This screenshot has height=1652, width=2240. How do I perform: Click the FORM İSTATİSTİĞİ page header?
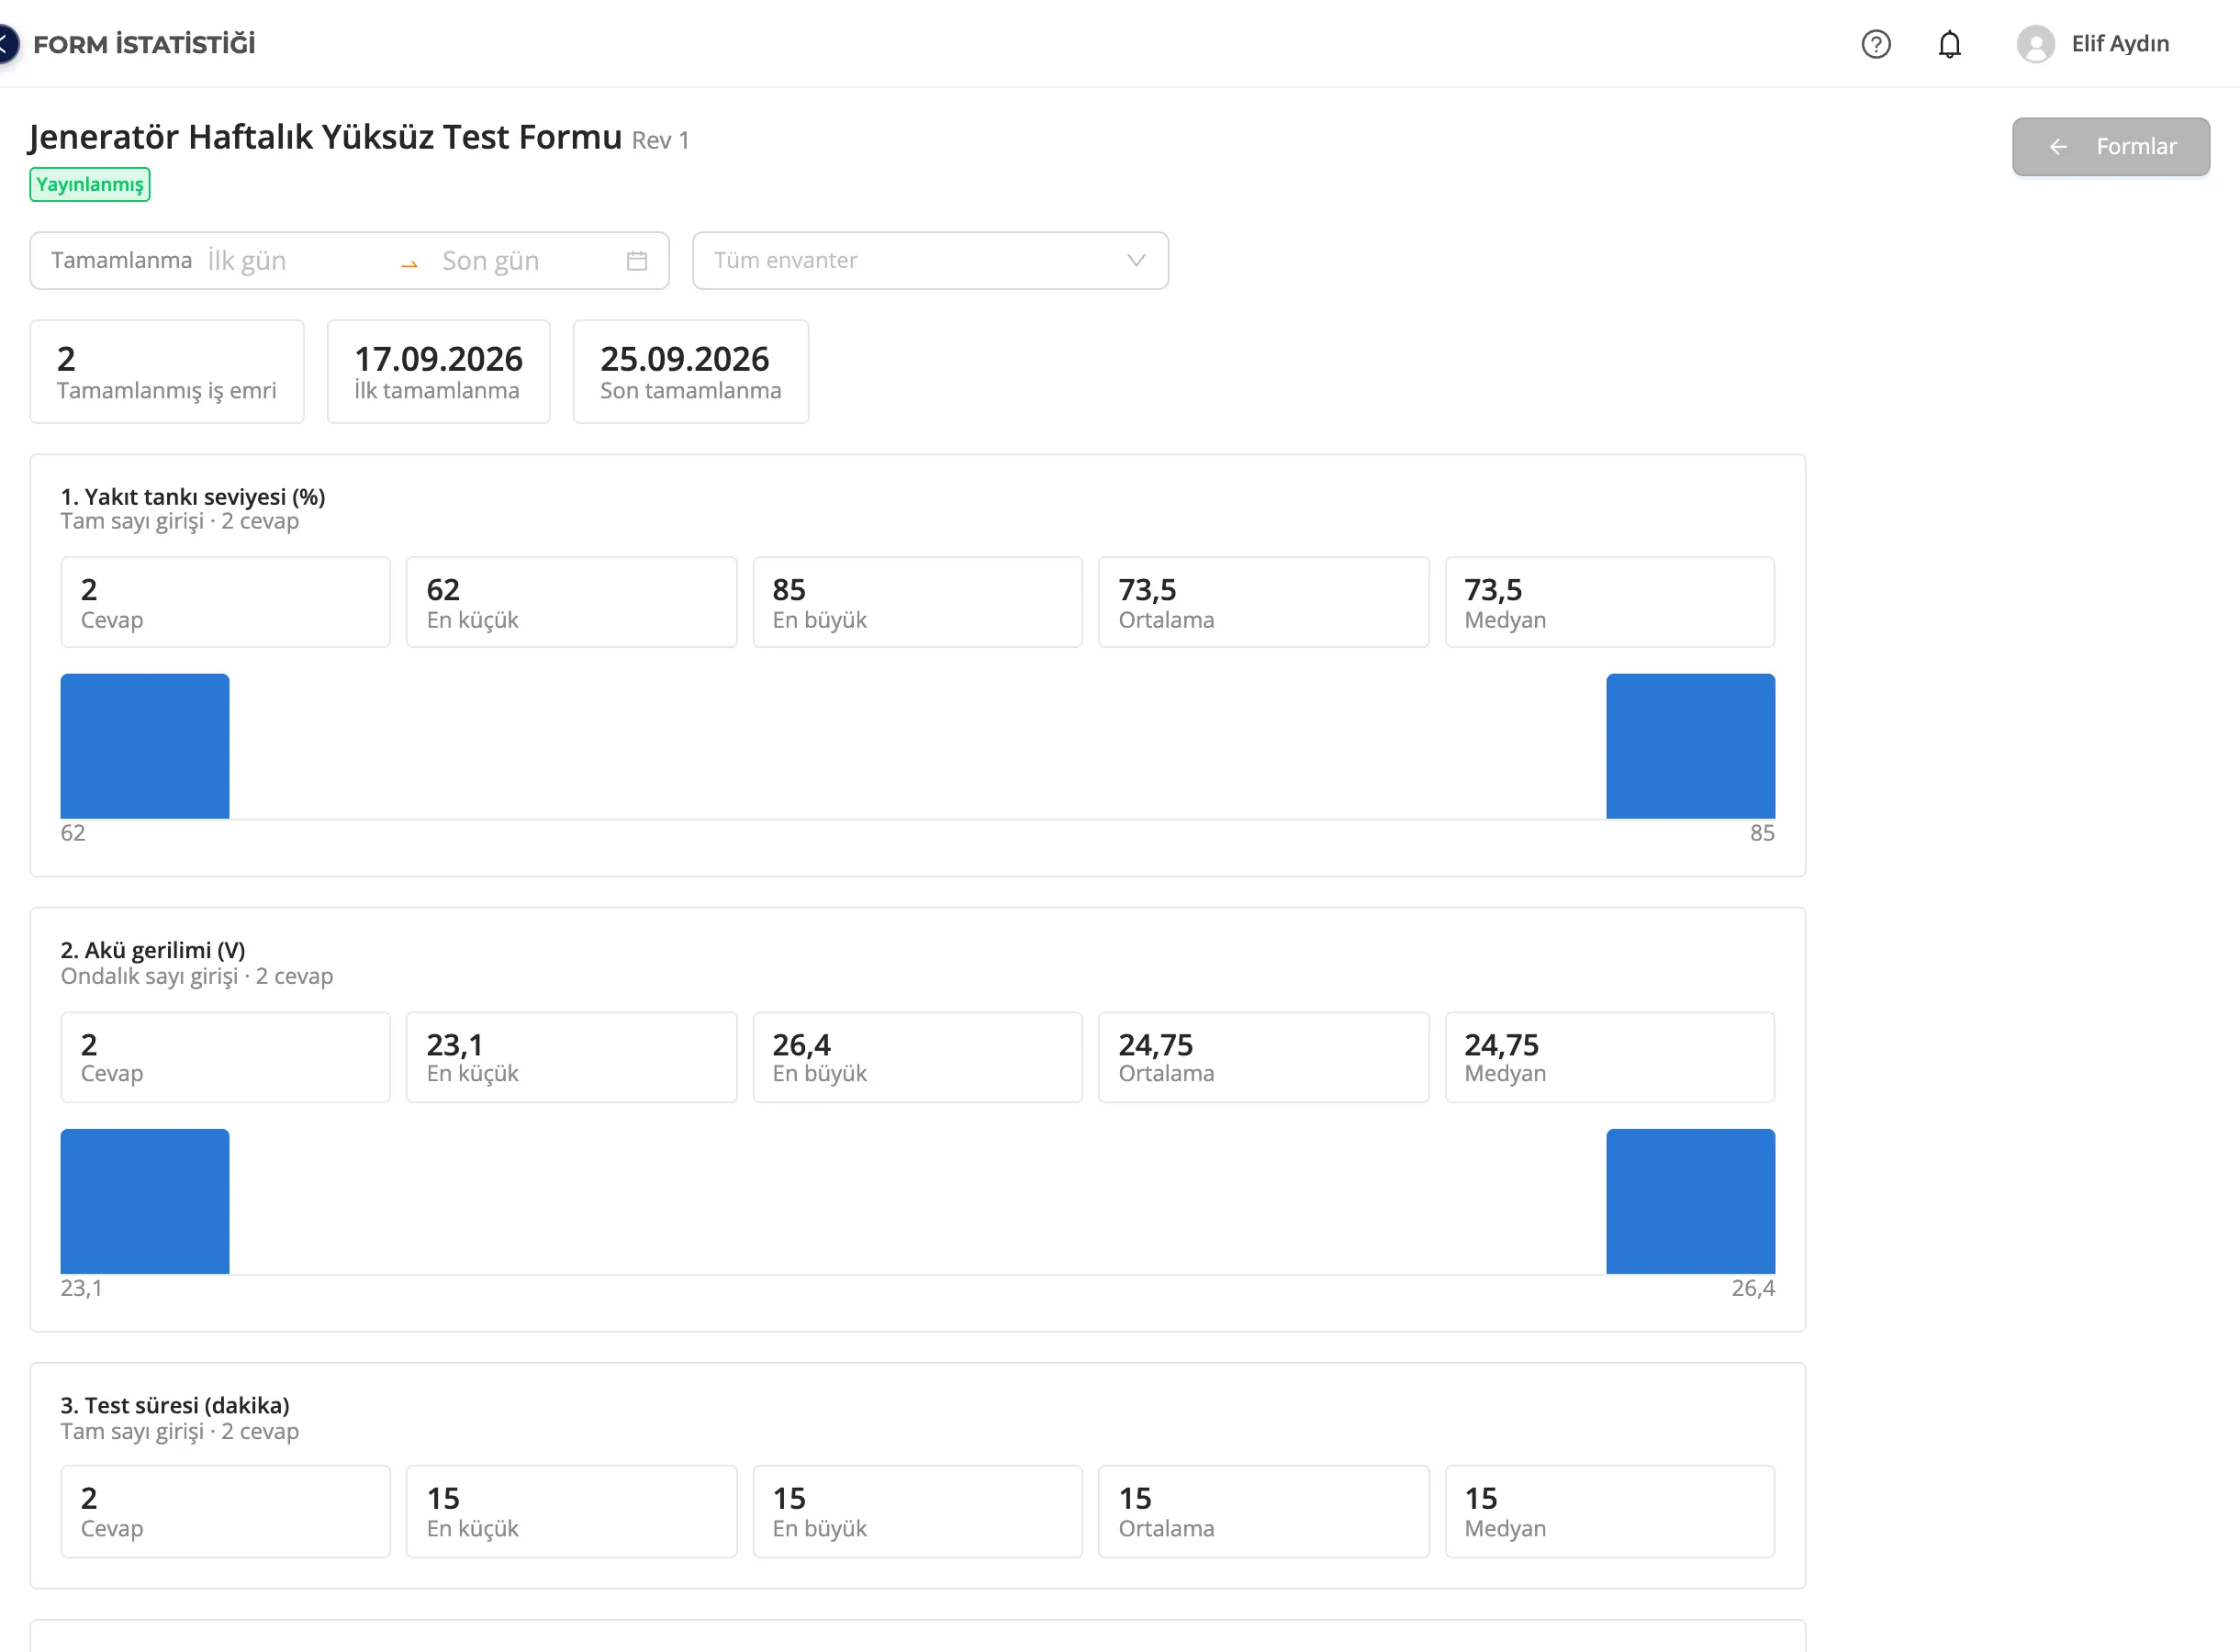[144, 44]
